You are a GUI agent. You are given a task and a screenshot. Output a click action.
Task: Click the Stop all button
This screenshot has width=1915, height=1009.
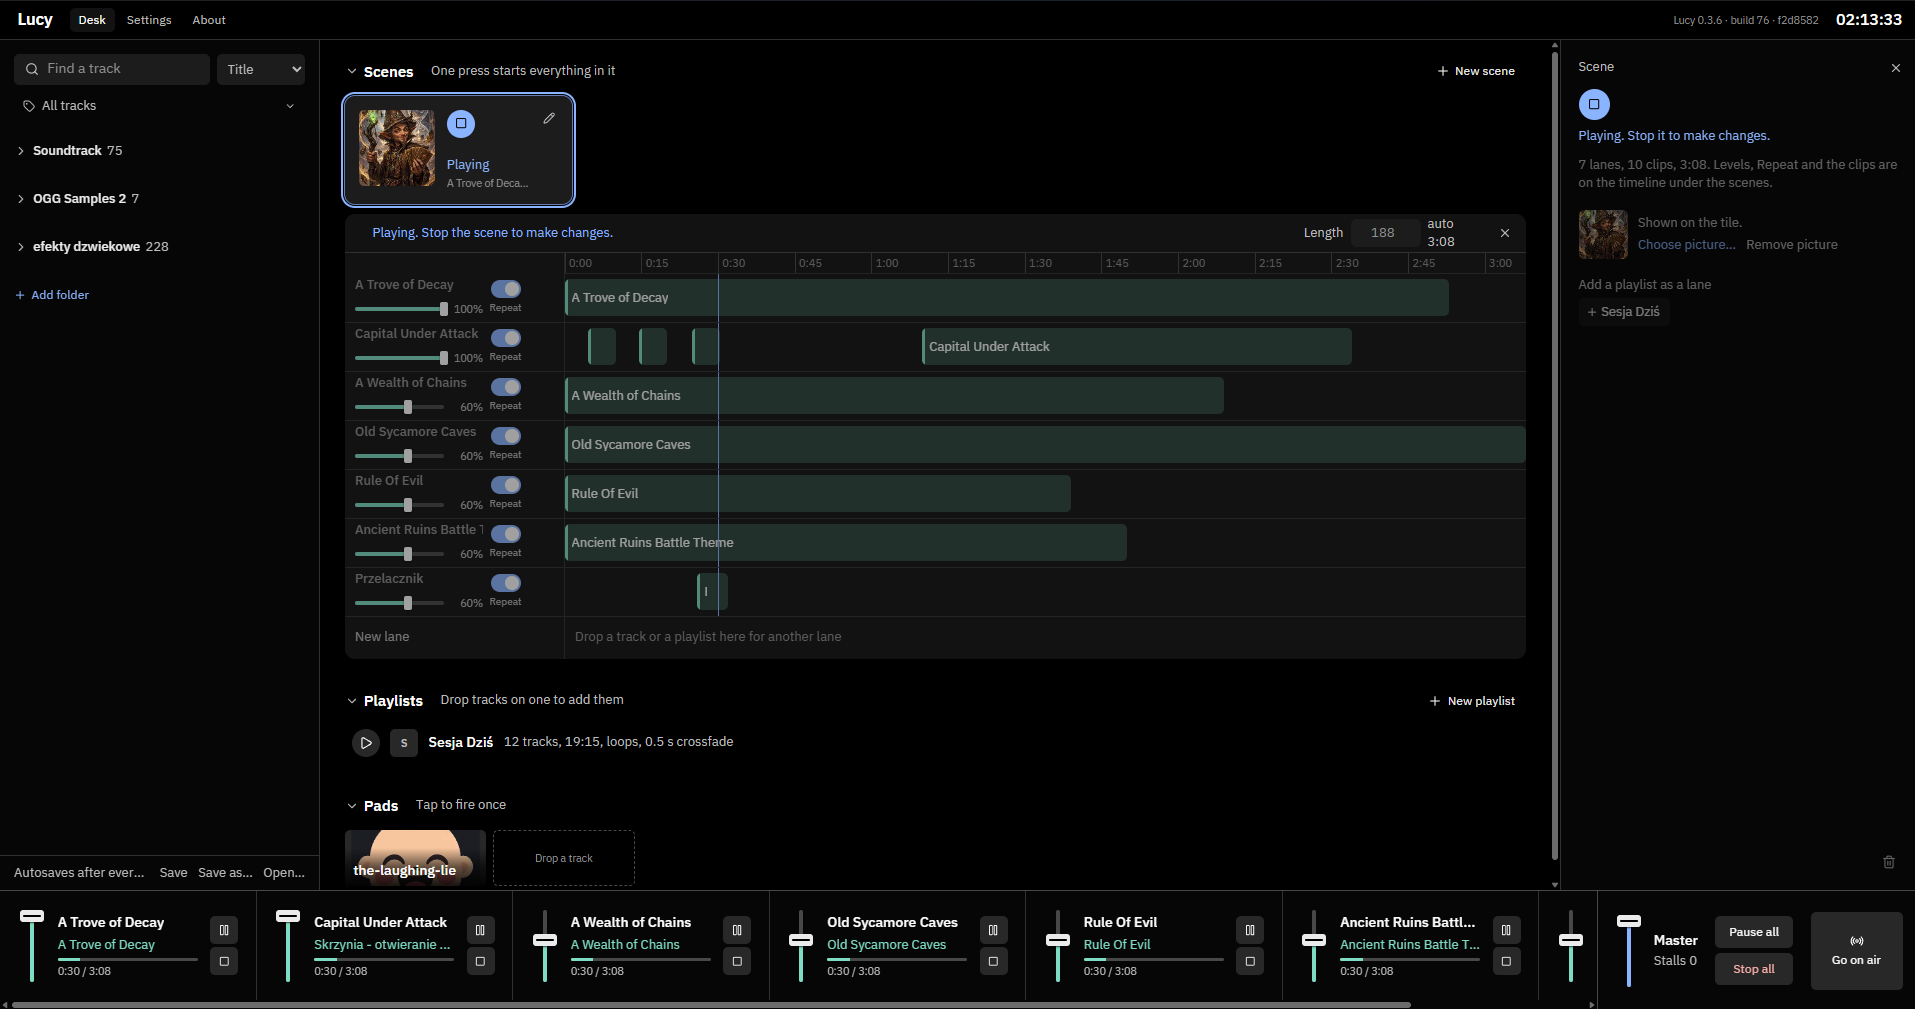click(x=1754, y=969)
